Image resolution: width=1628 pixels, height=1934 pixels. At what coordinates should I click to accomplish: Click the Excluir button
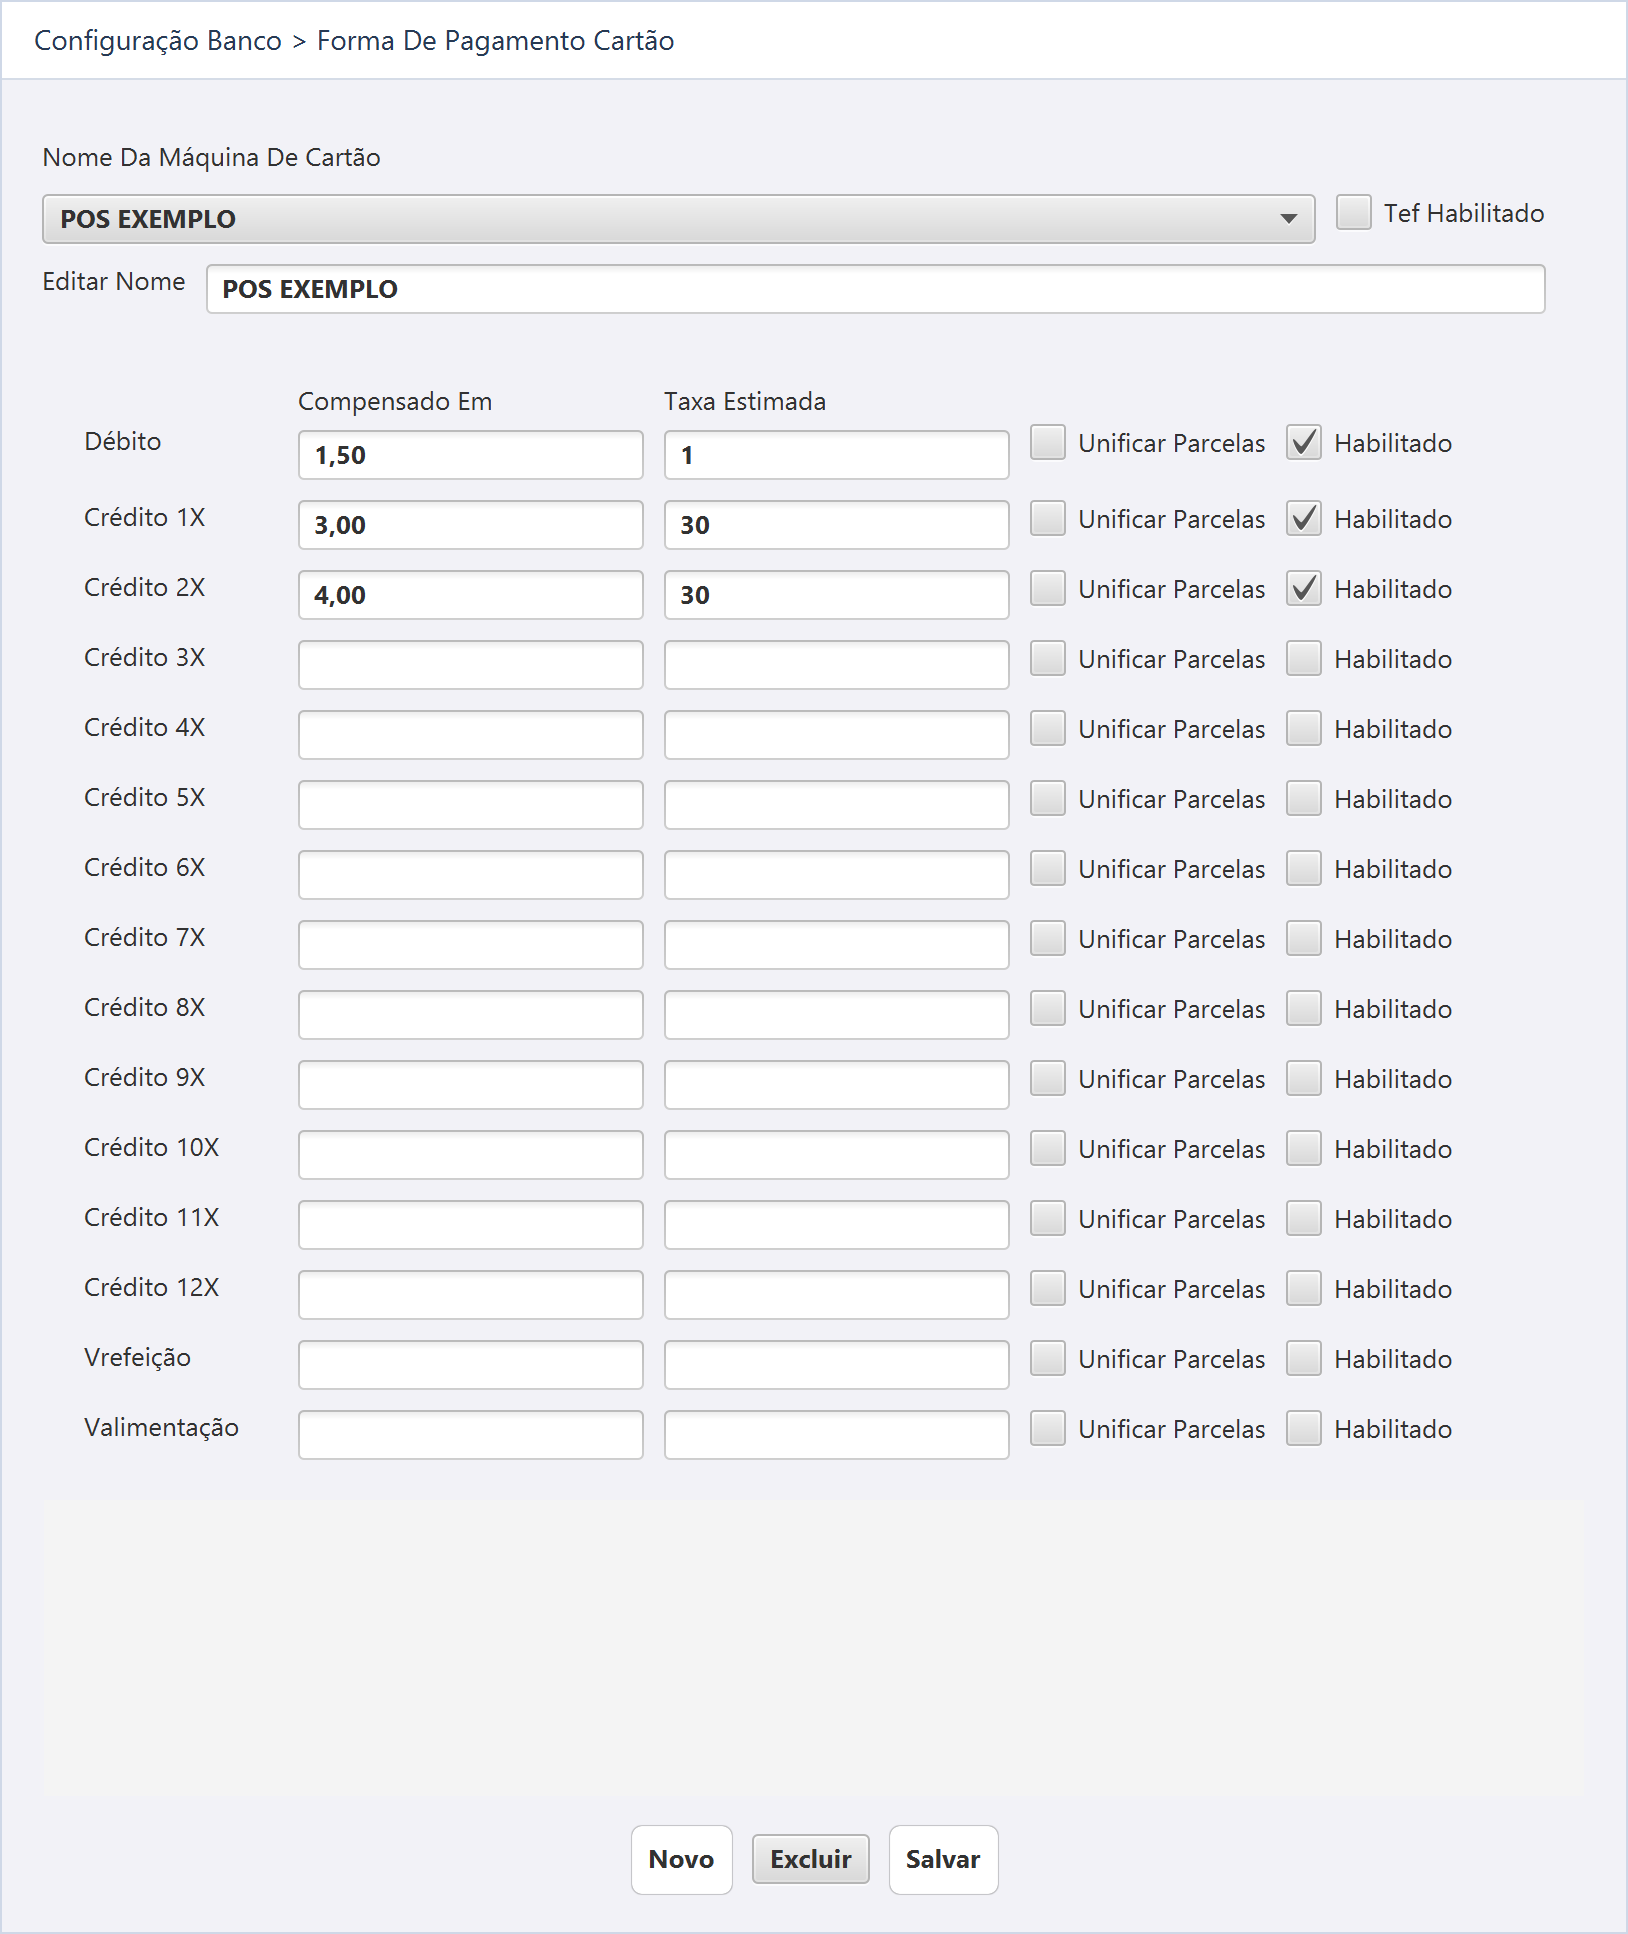point(810,1860)
